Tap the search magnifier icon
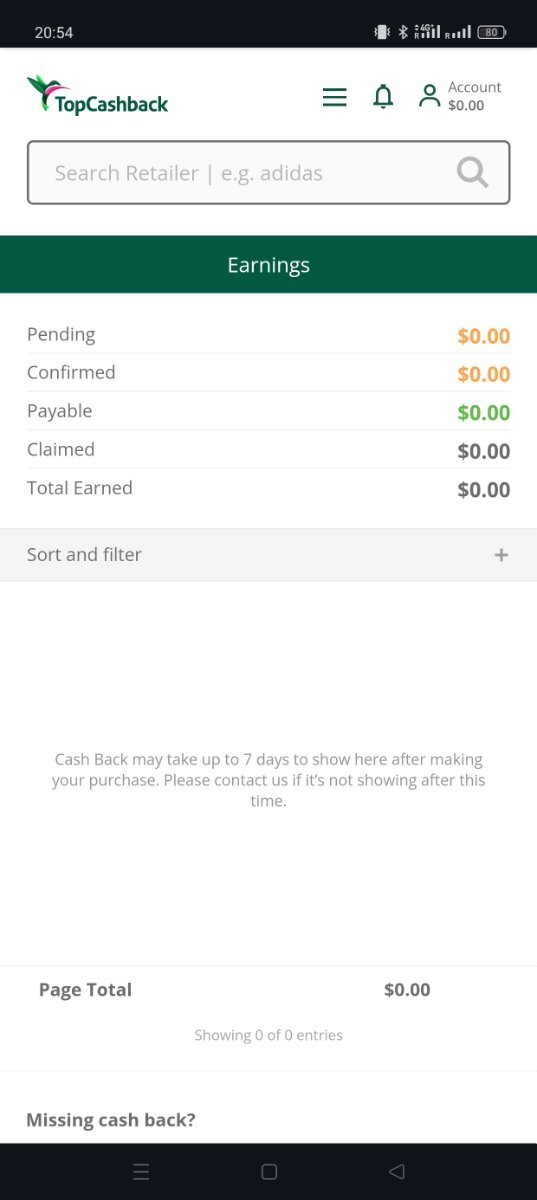 pyautogui.click(x=472, y=173)
